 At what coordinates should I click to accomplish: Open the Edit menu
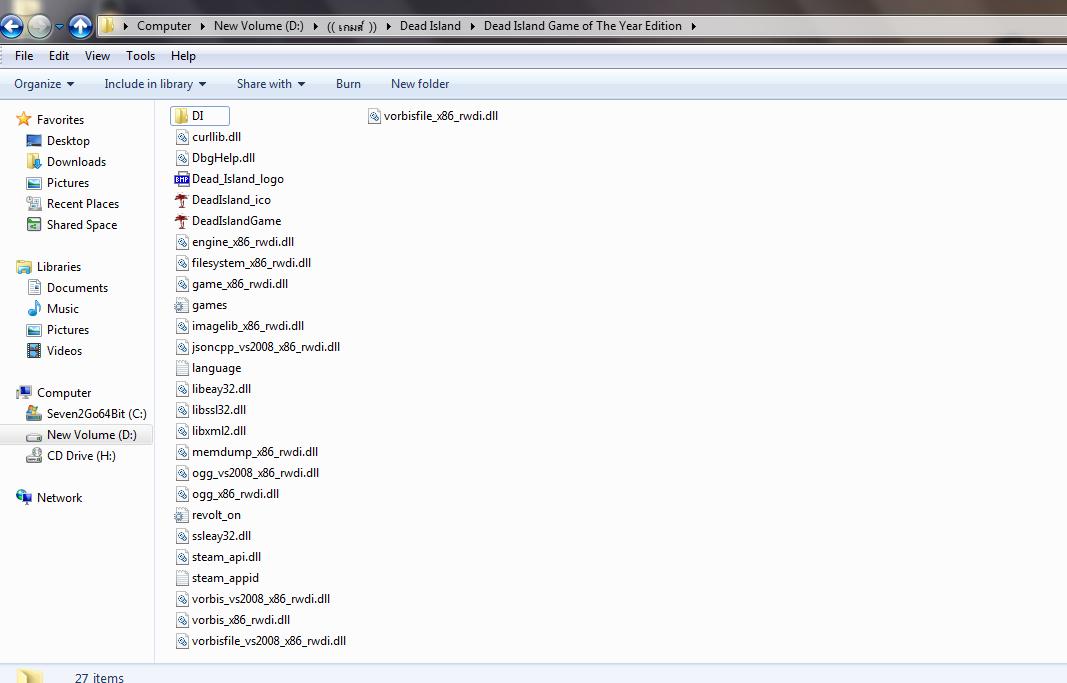(59, 56)
